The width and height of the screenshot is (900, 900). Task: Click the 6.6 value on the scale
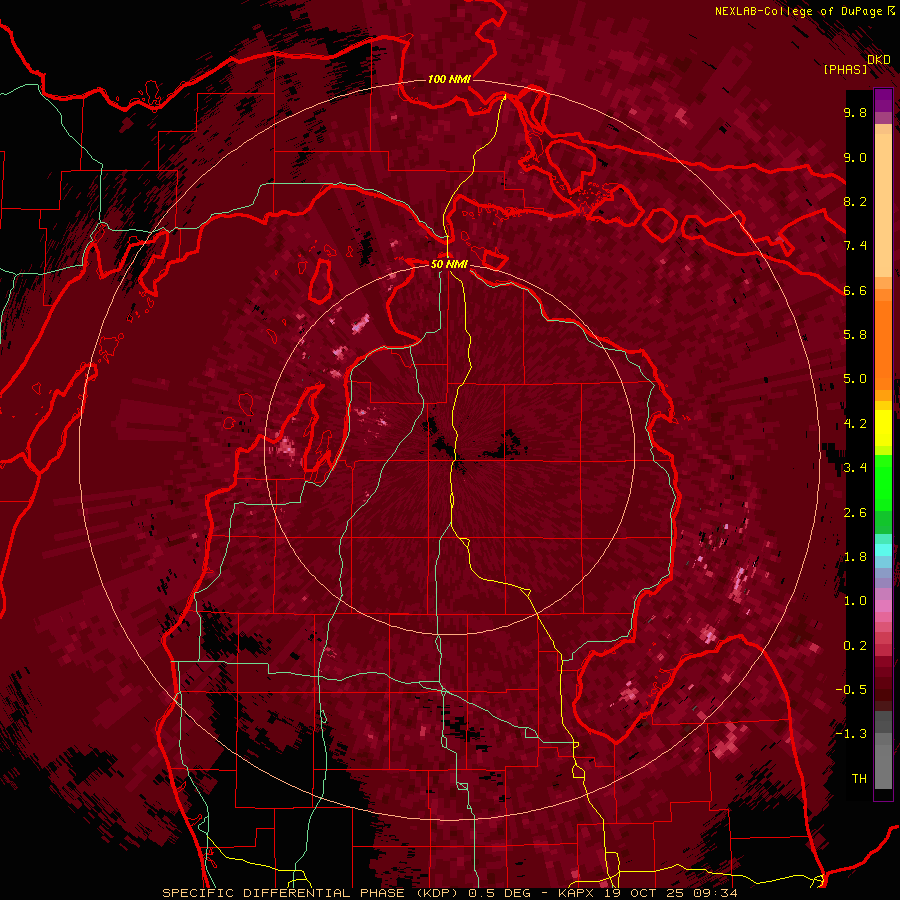pyautogui.click(x=855, y=290)
